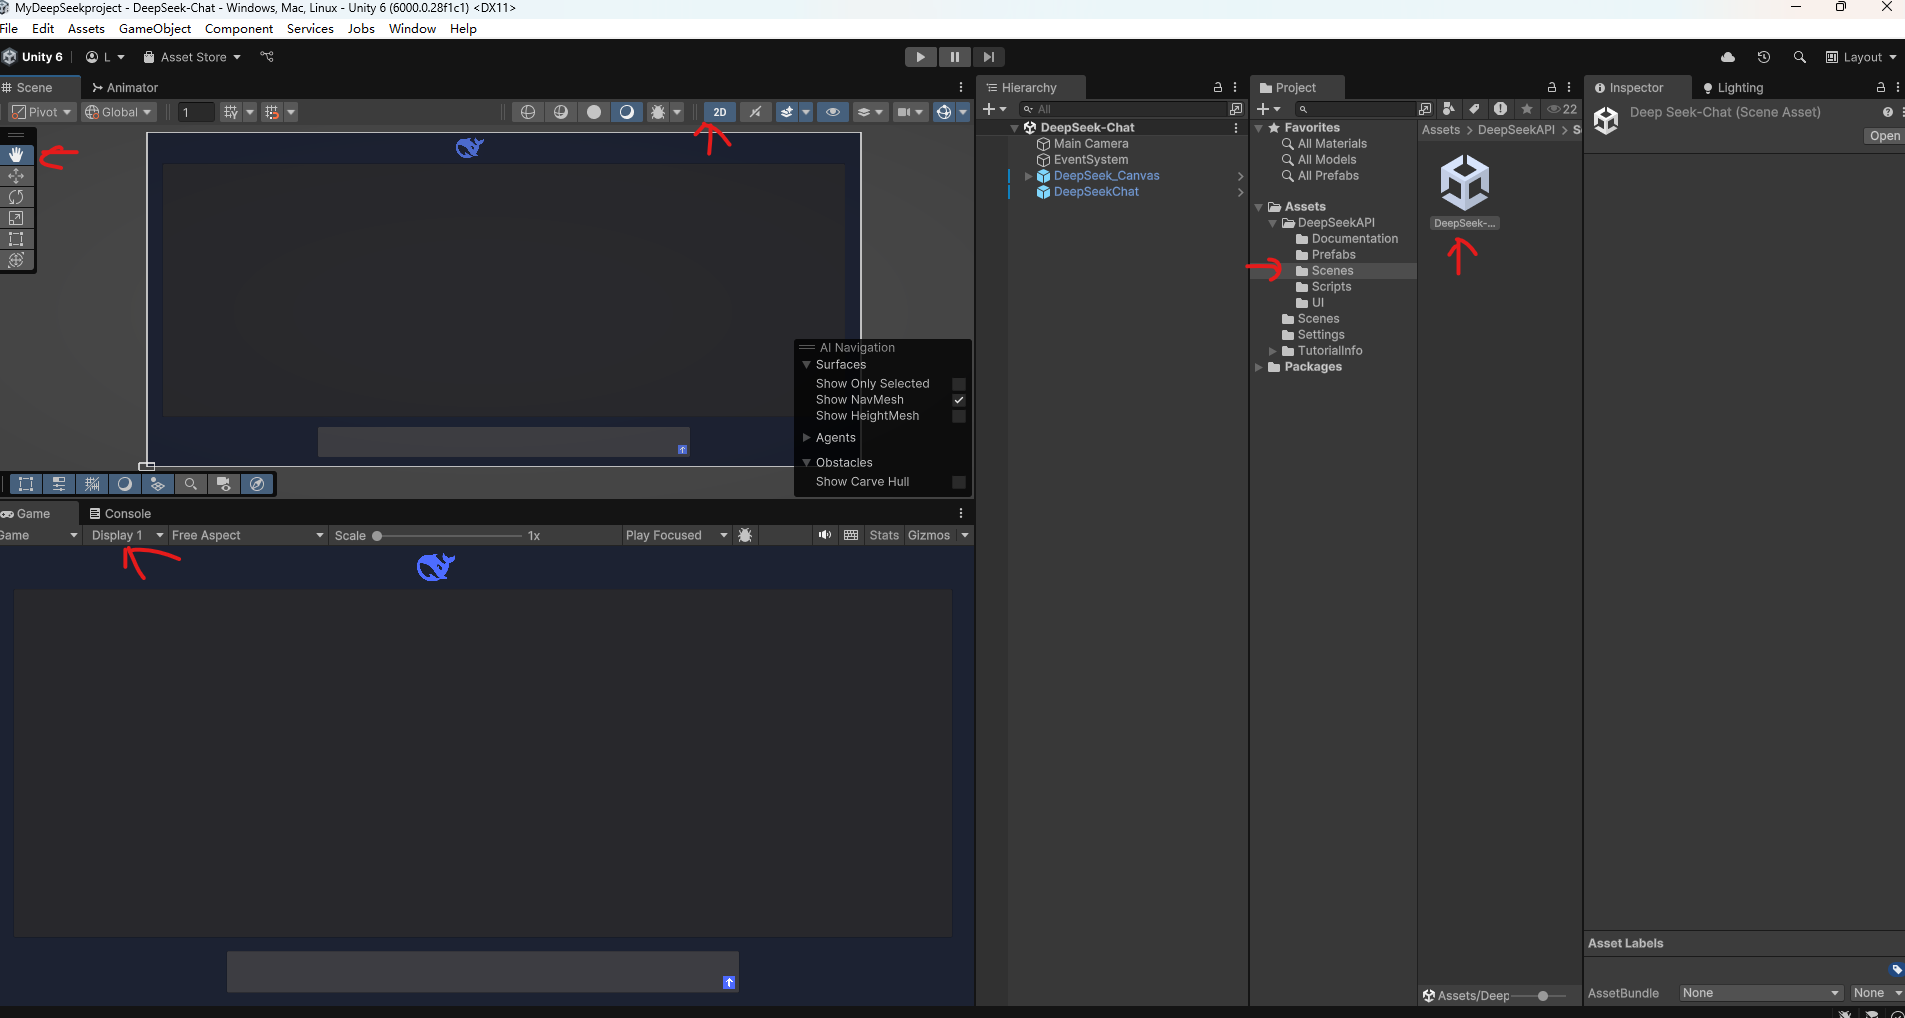1905x1018 pixels.
Task: Collapse the Surfaces section
Action: click(x=807, y=365)
